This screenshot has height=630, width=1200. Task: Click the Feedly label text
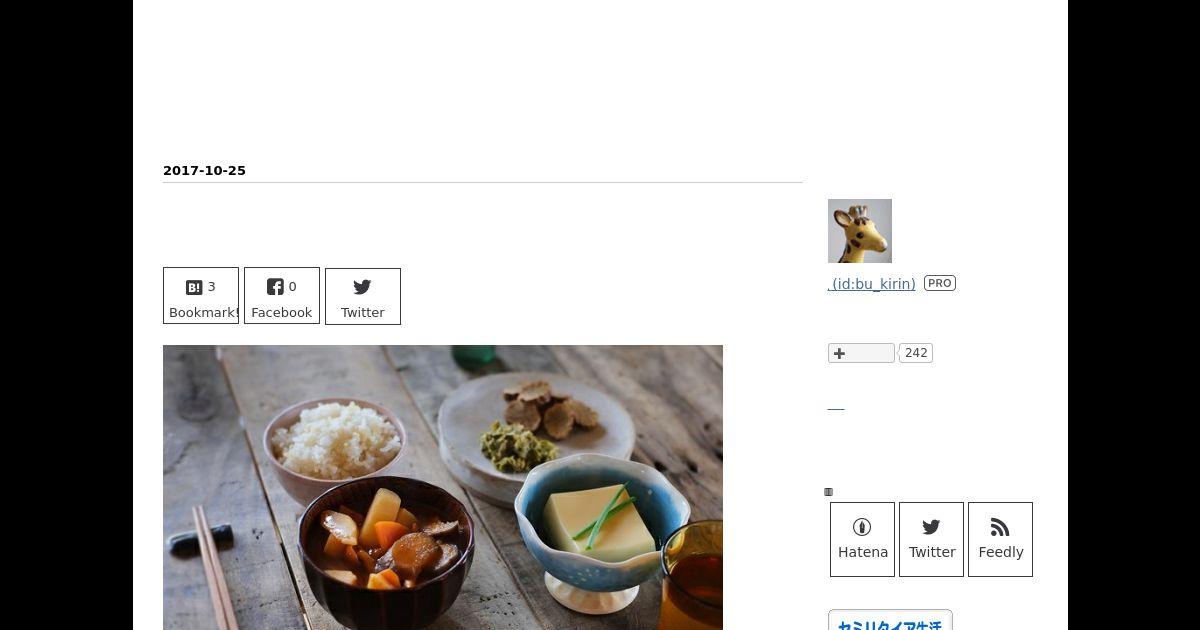pyautogui.click(x=1001, y=552)
